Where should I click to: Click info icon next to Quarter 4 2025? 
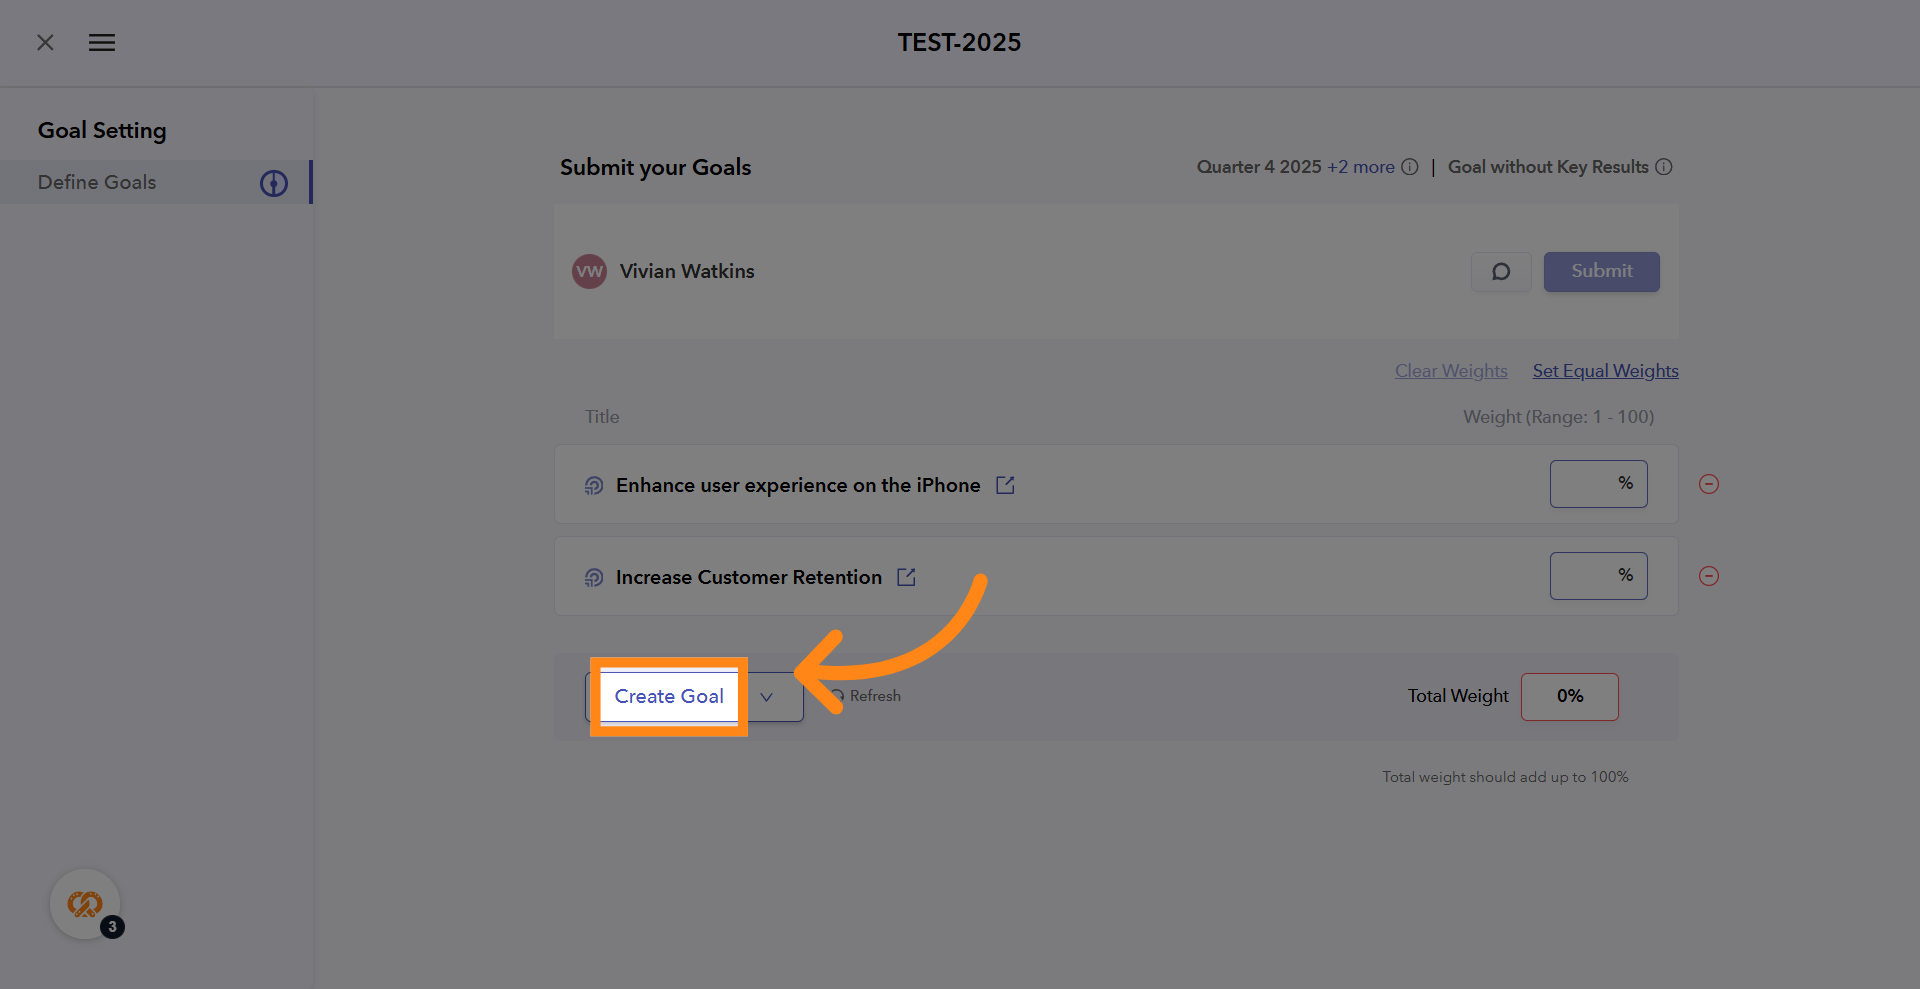click(1410, 167)
